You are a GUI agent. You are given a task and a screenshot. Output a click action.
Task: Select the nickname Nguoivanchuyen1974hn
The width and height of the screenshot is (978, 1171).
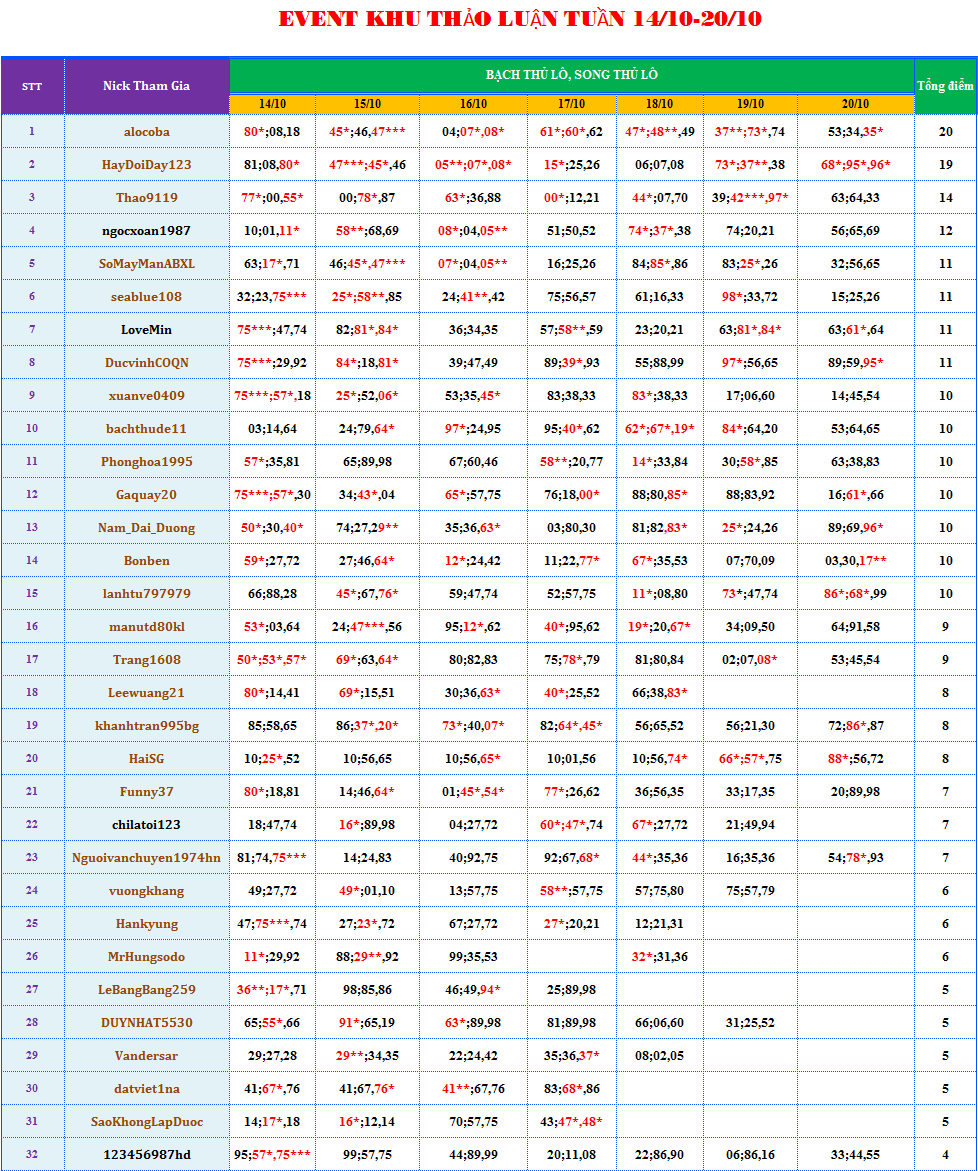(x=146, y=857)
